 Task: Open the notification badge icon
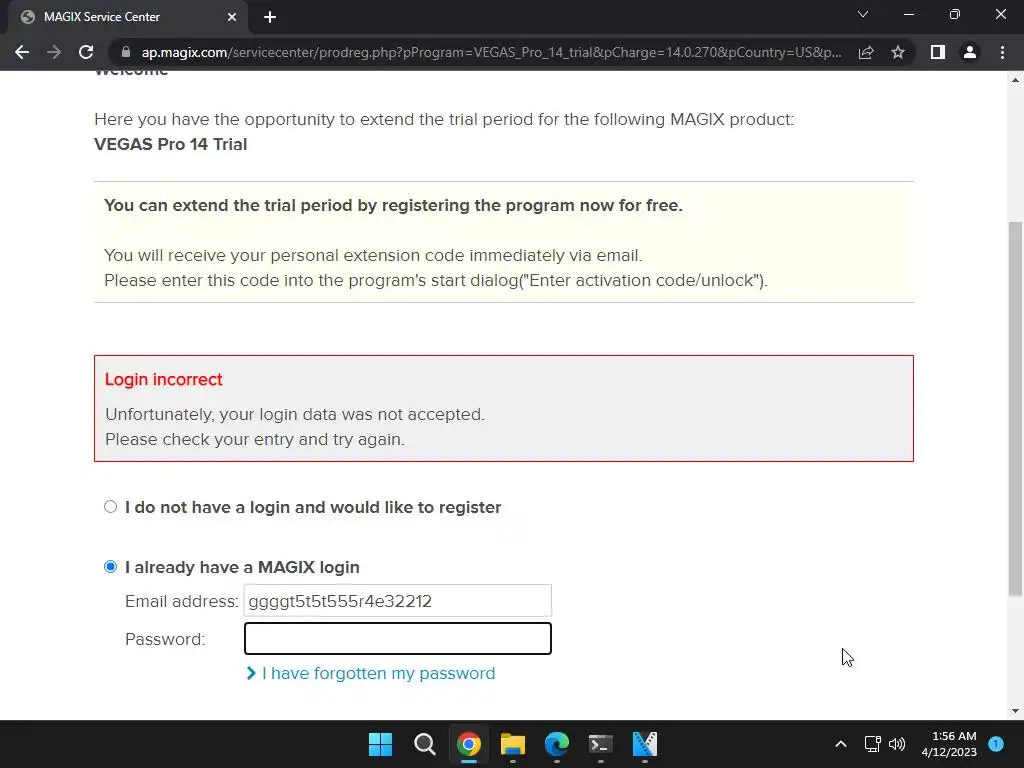click(996, 743)
